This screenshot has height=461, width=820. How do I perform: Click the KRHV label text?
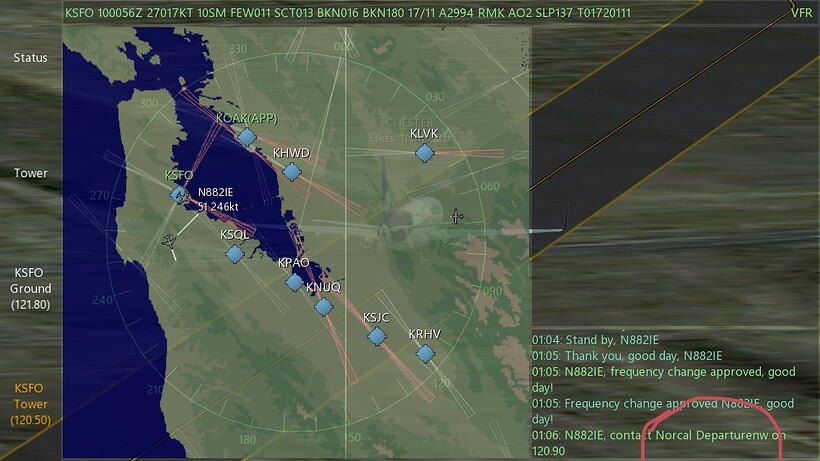[x=425, y=334]
